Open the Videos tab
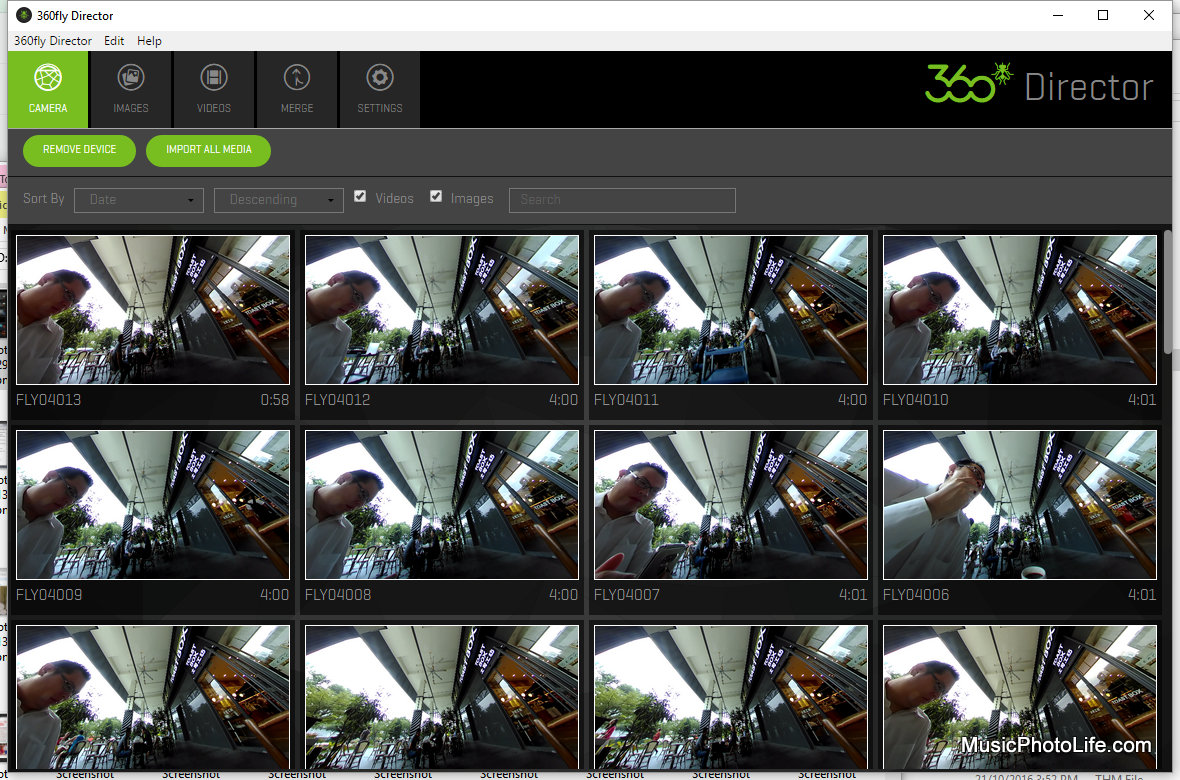The width and height of the screenshot is (1180, 780). point(214,90)
